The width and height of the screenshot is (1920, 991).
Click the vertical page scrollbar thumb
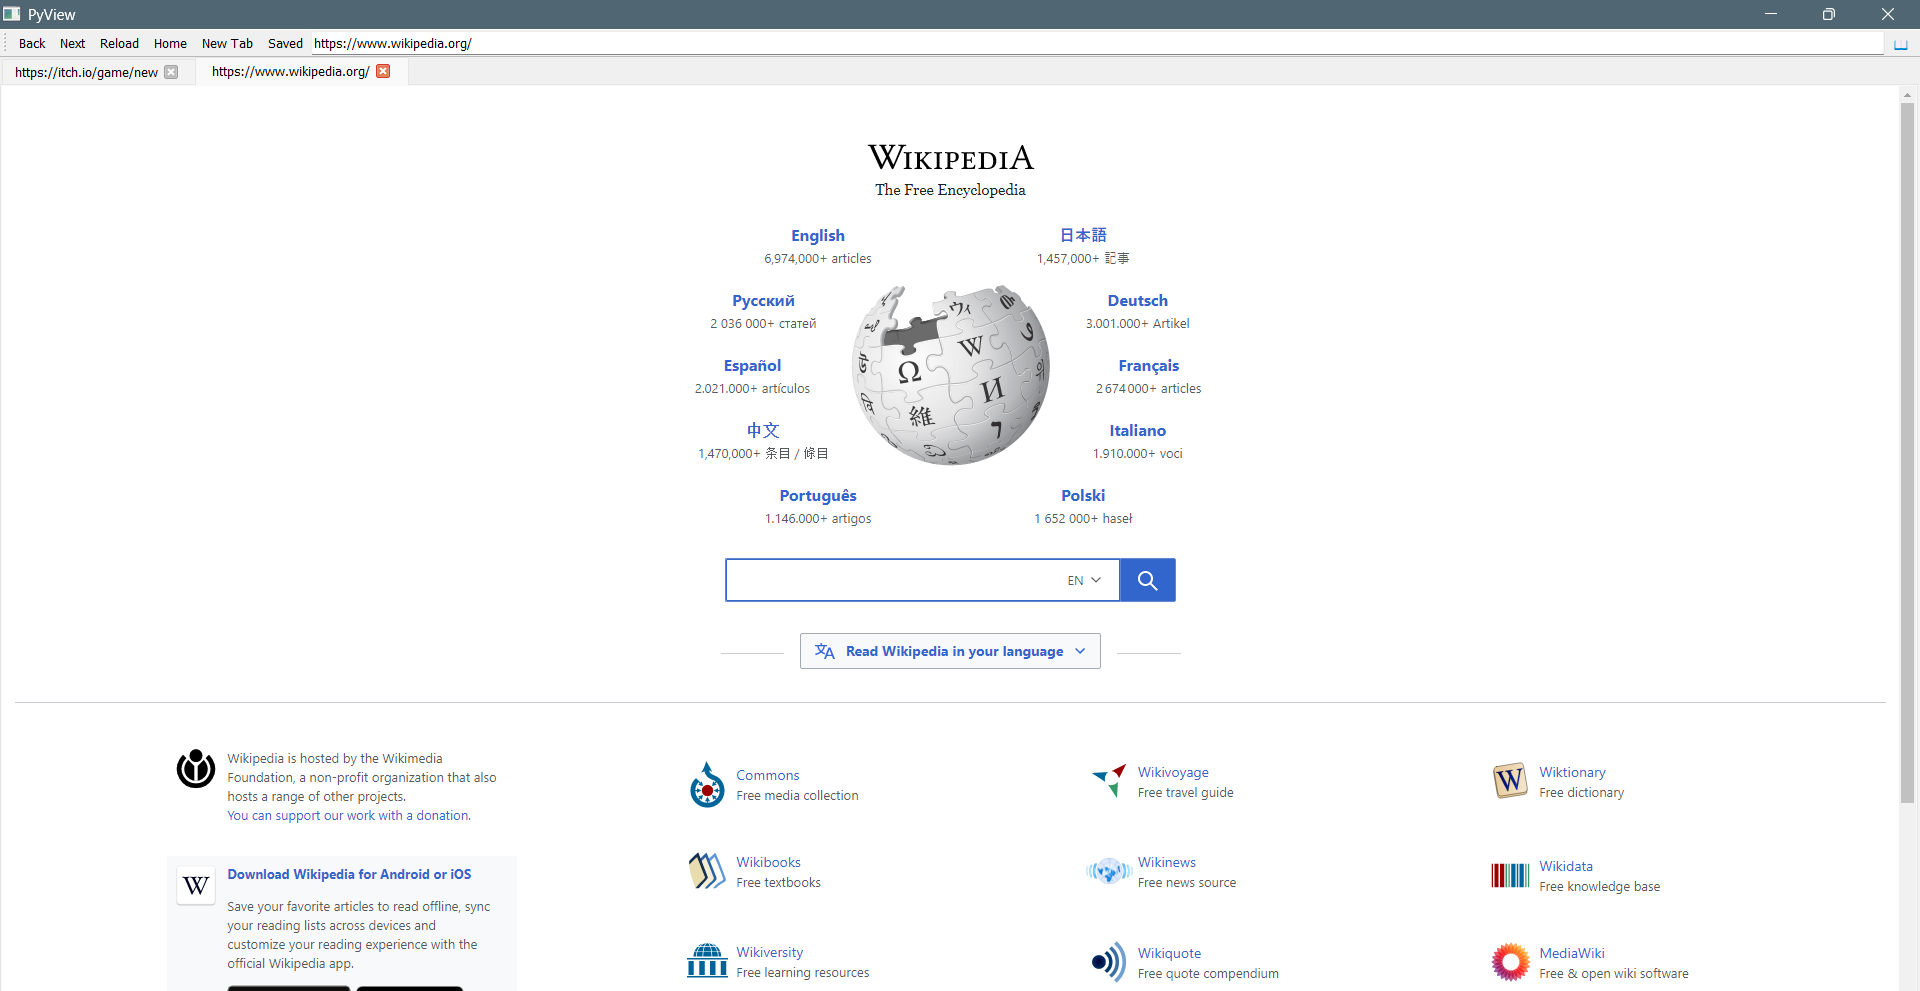coord(1907,452)
